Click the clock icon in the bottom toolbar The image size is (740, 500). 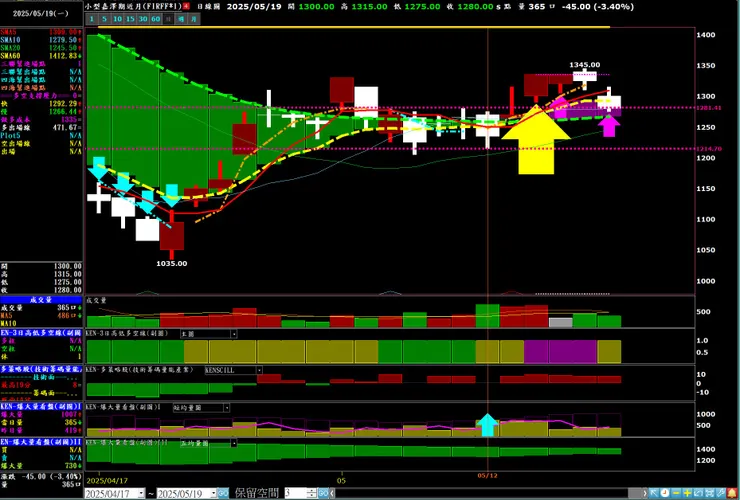(x=664, y=493)
